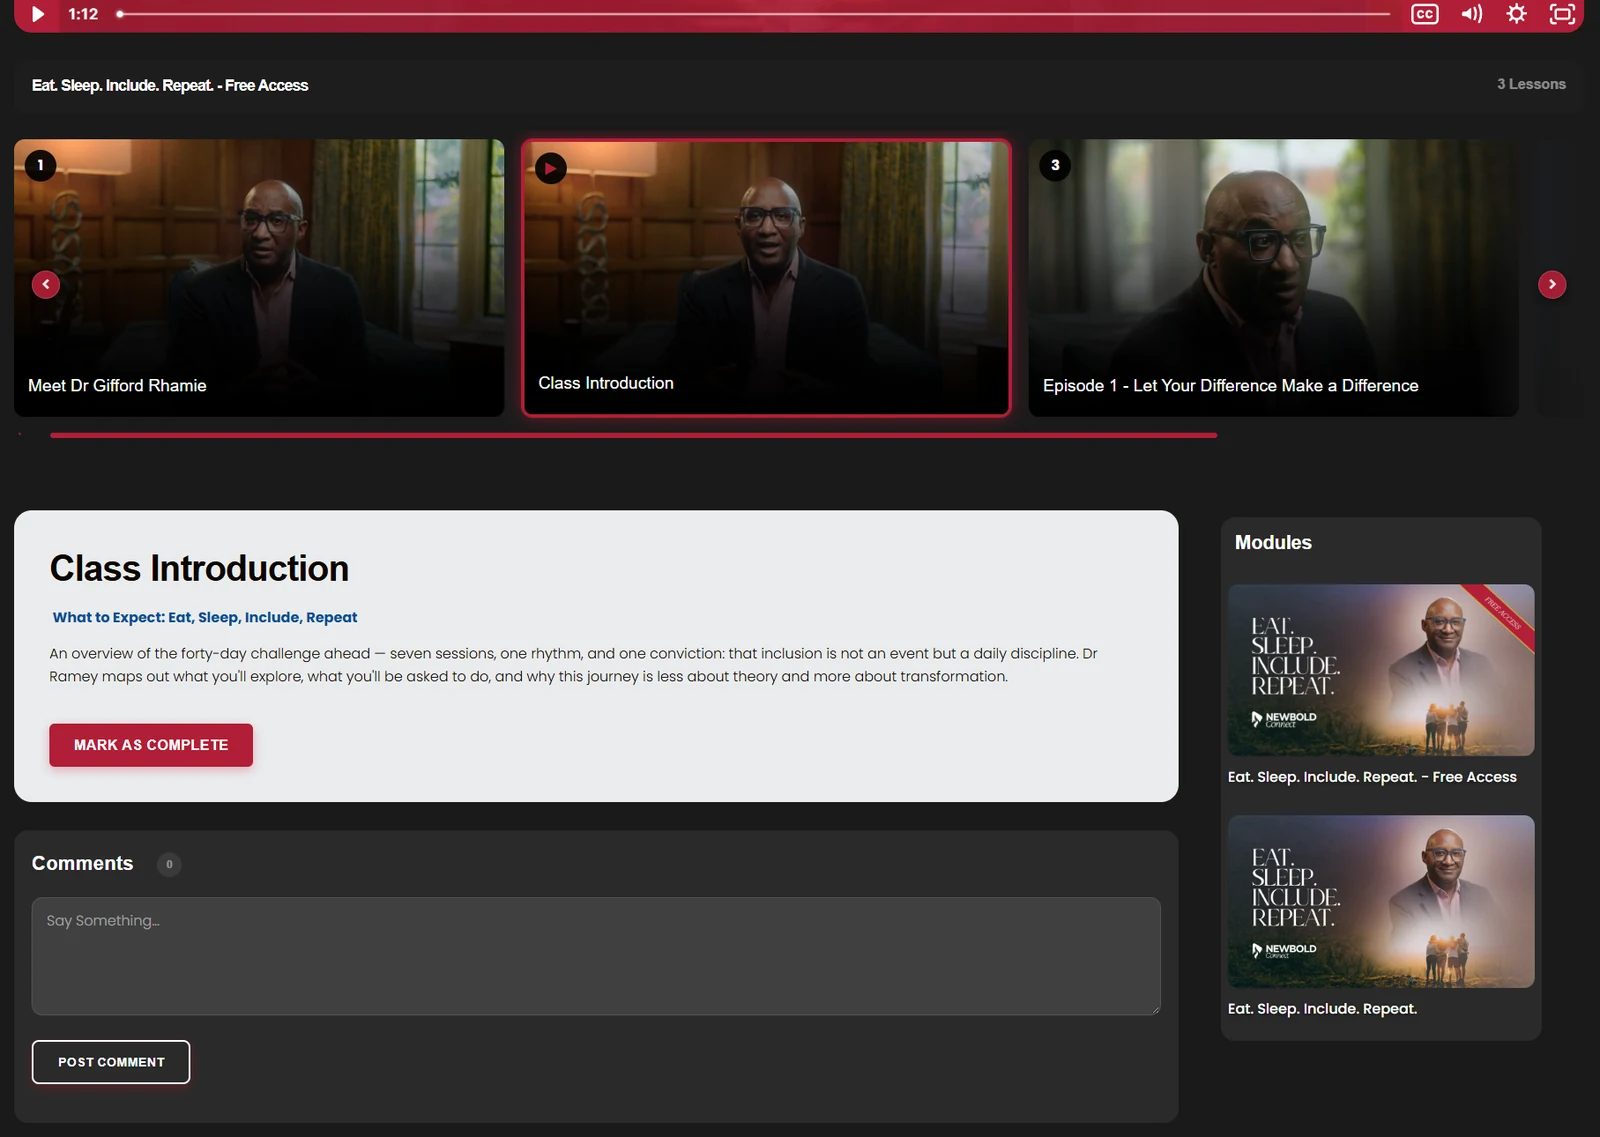Open Episode 1 Let Your Difference lesson

pos(1273,277)
